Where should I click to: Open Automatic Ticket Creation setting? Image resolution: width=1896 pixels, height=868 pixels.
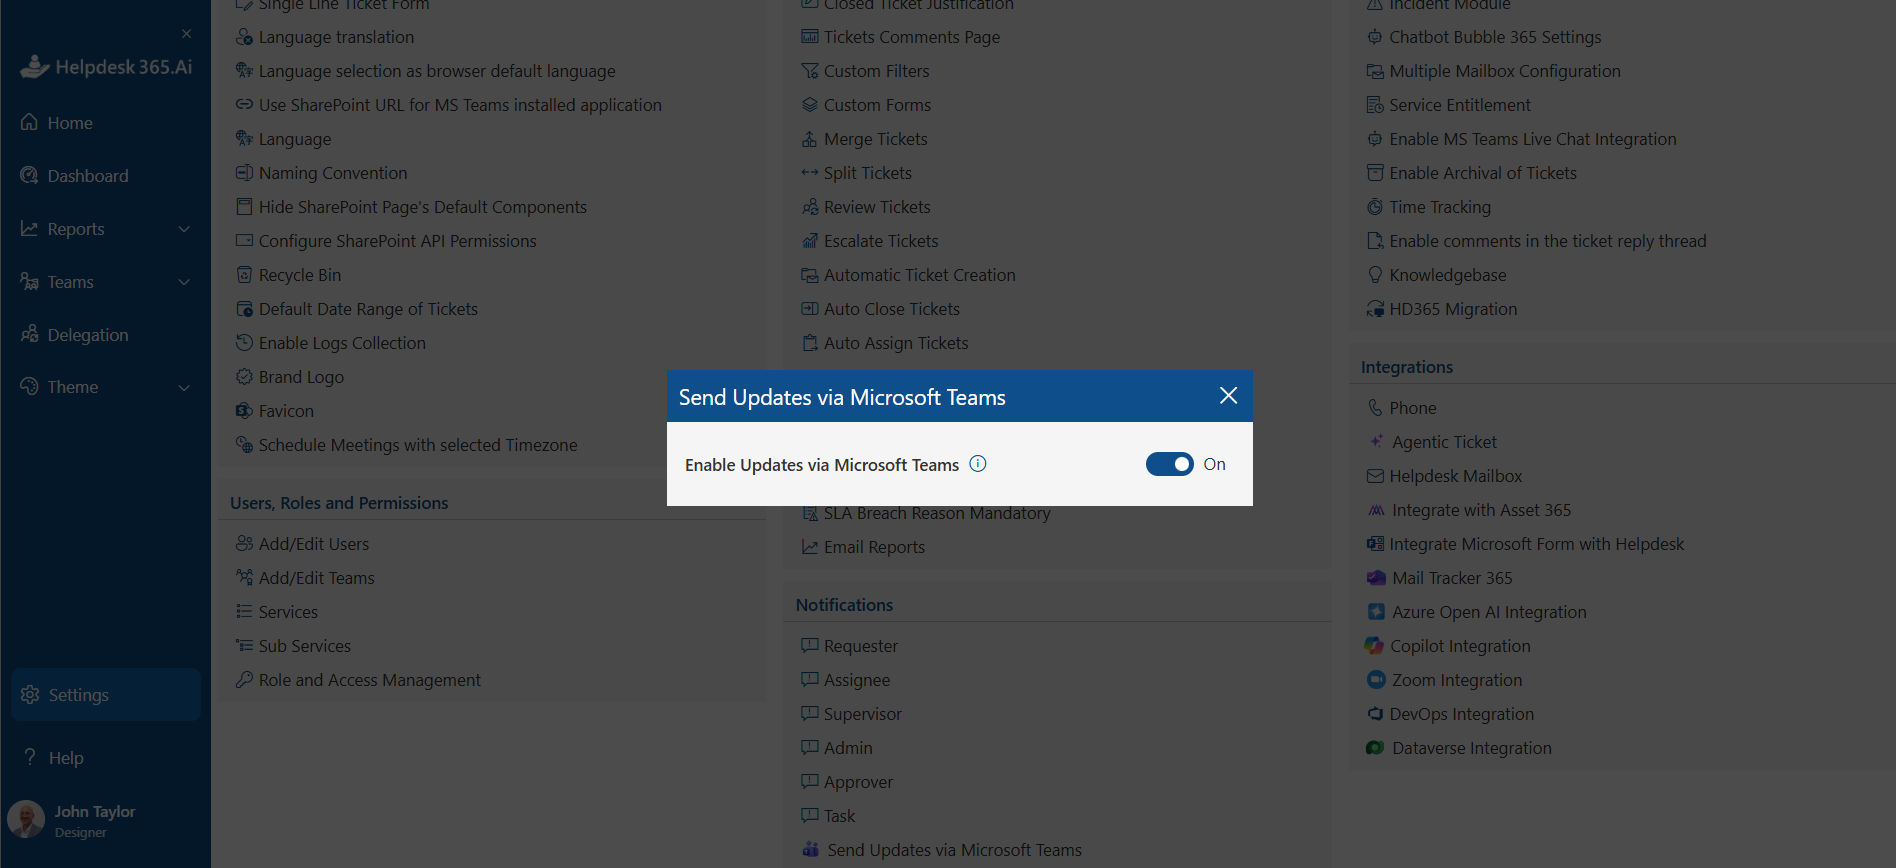(920, 275)
